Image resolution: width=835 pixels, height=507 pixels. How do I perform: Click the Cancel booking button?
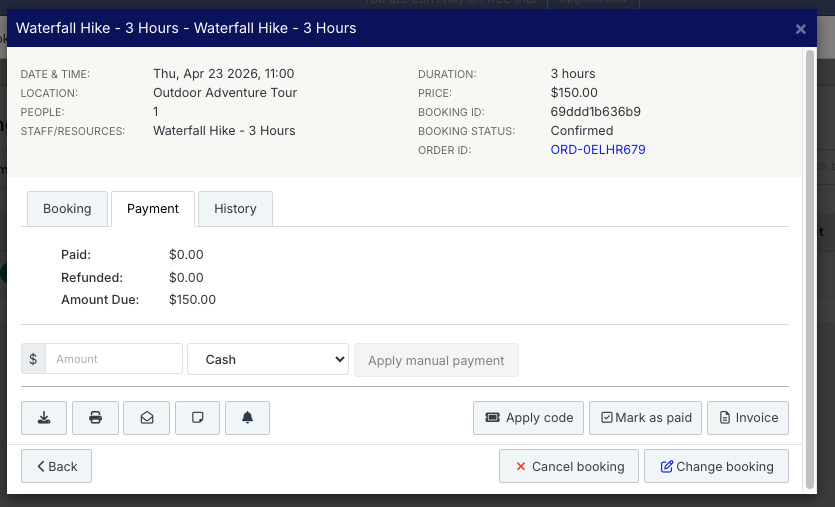569,467
